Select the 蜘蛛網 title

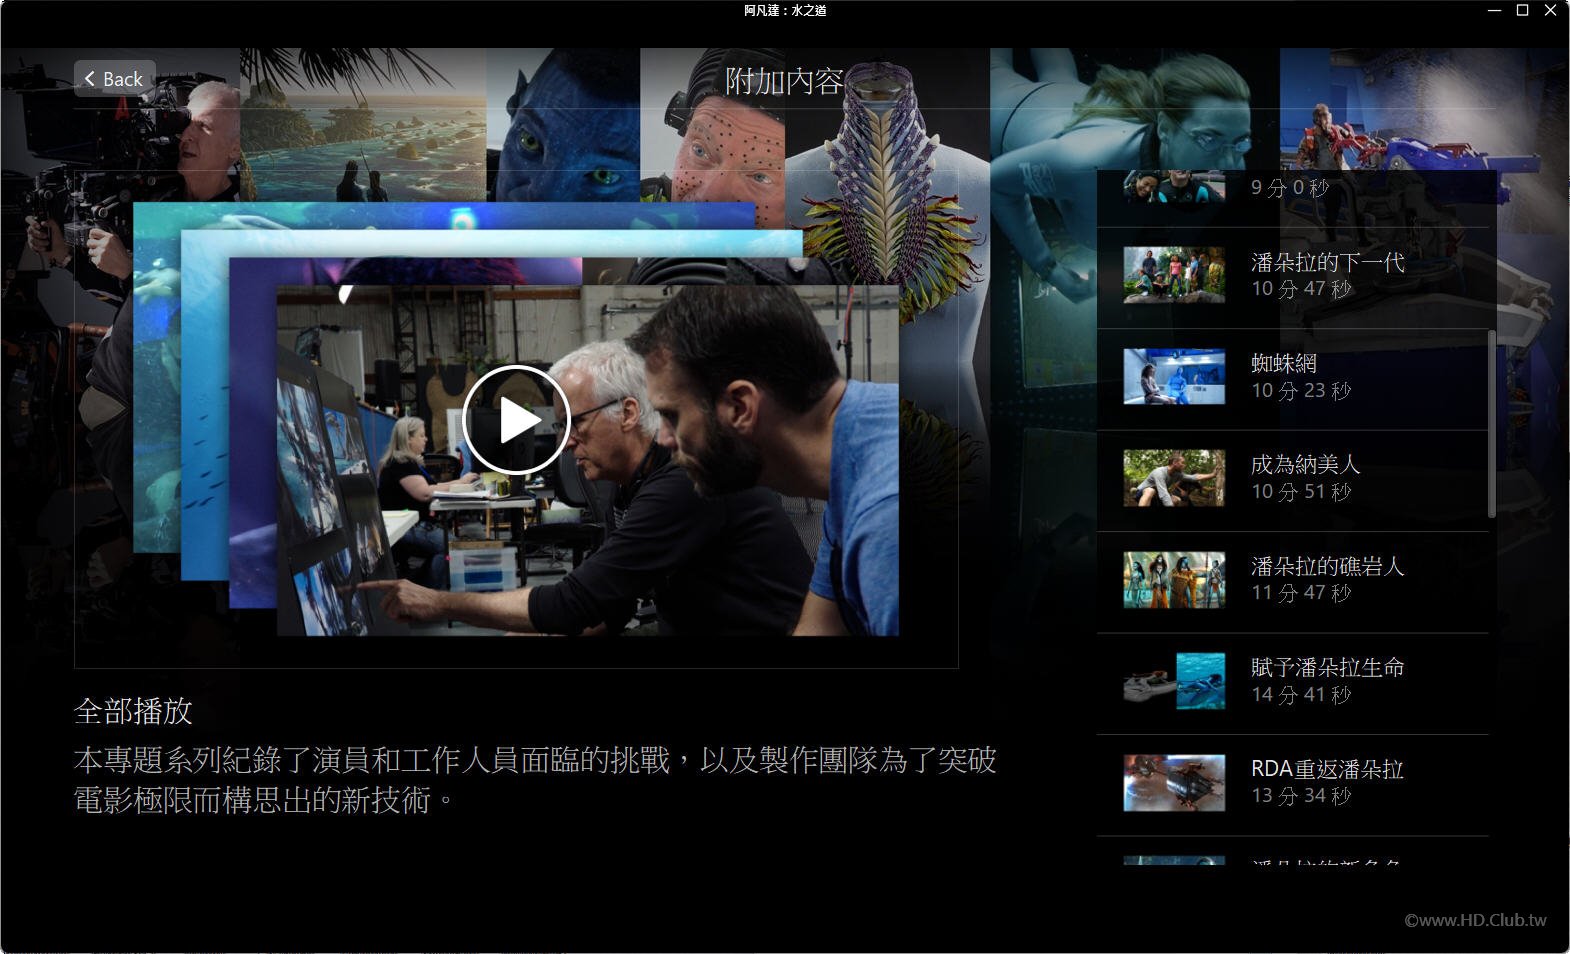click(x=1283, y=363)
